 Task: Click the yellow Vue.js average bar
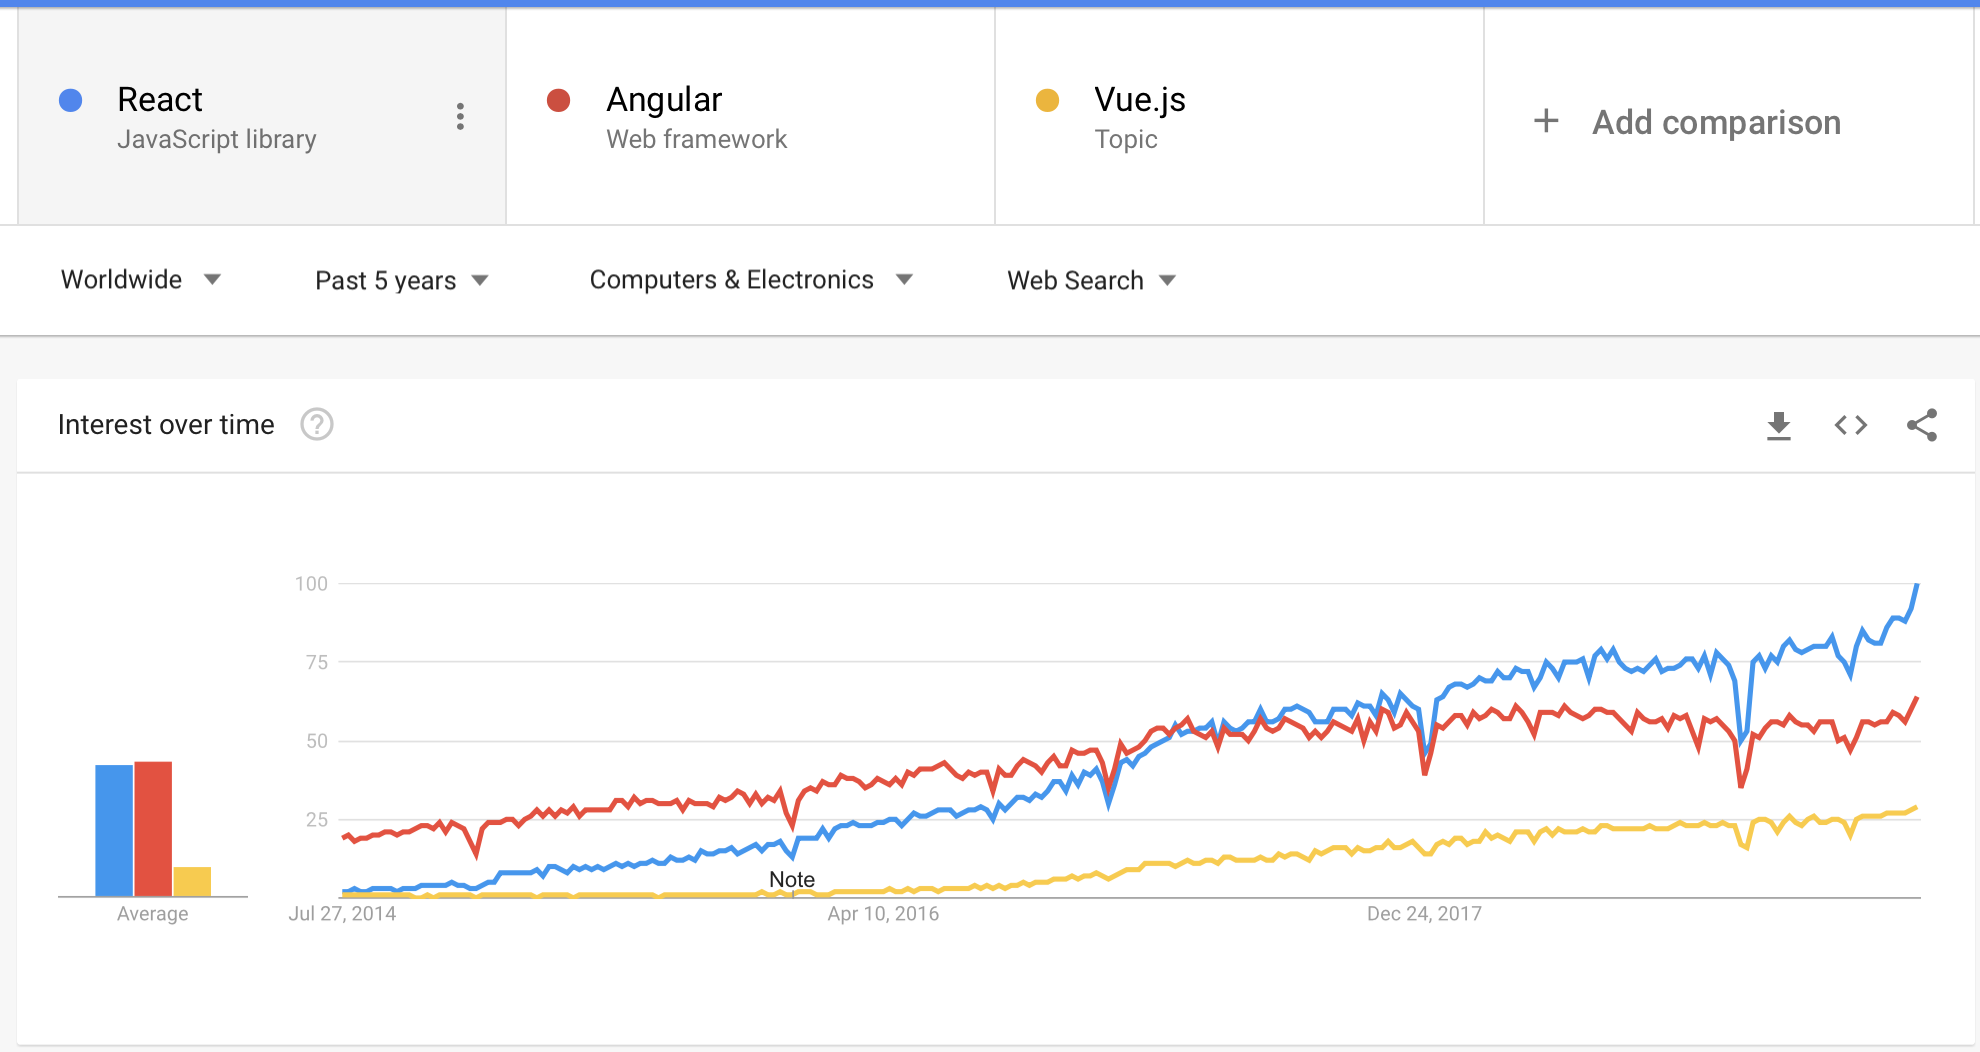(192, 881)
